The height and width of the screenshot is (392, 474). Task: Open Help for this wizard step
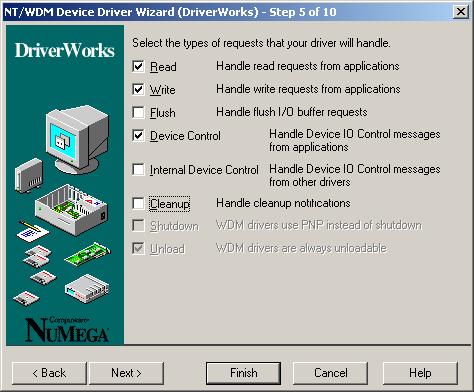(420, 373)
